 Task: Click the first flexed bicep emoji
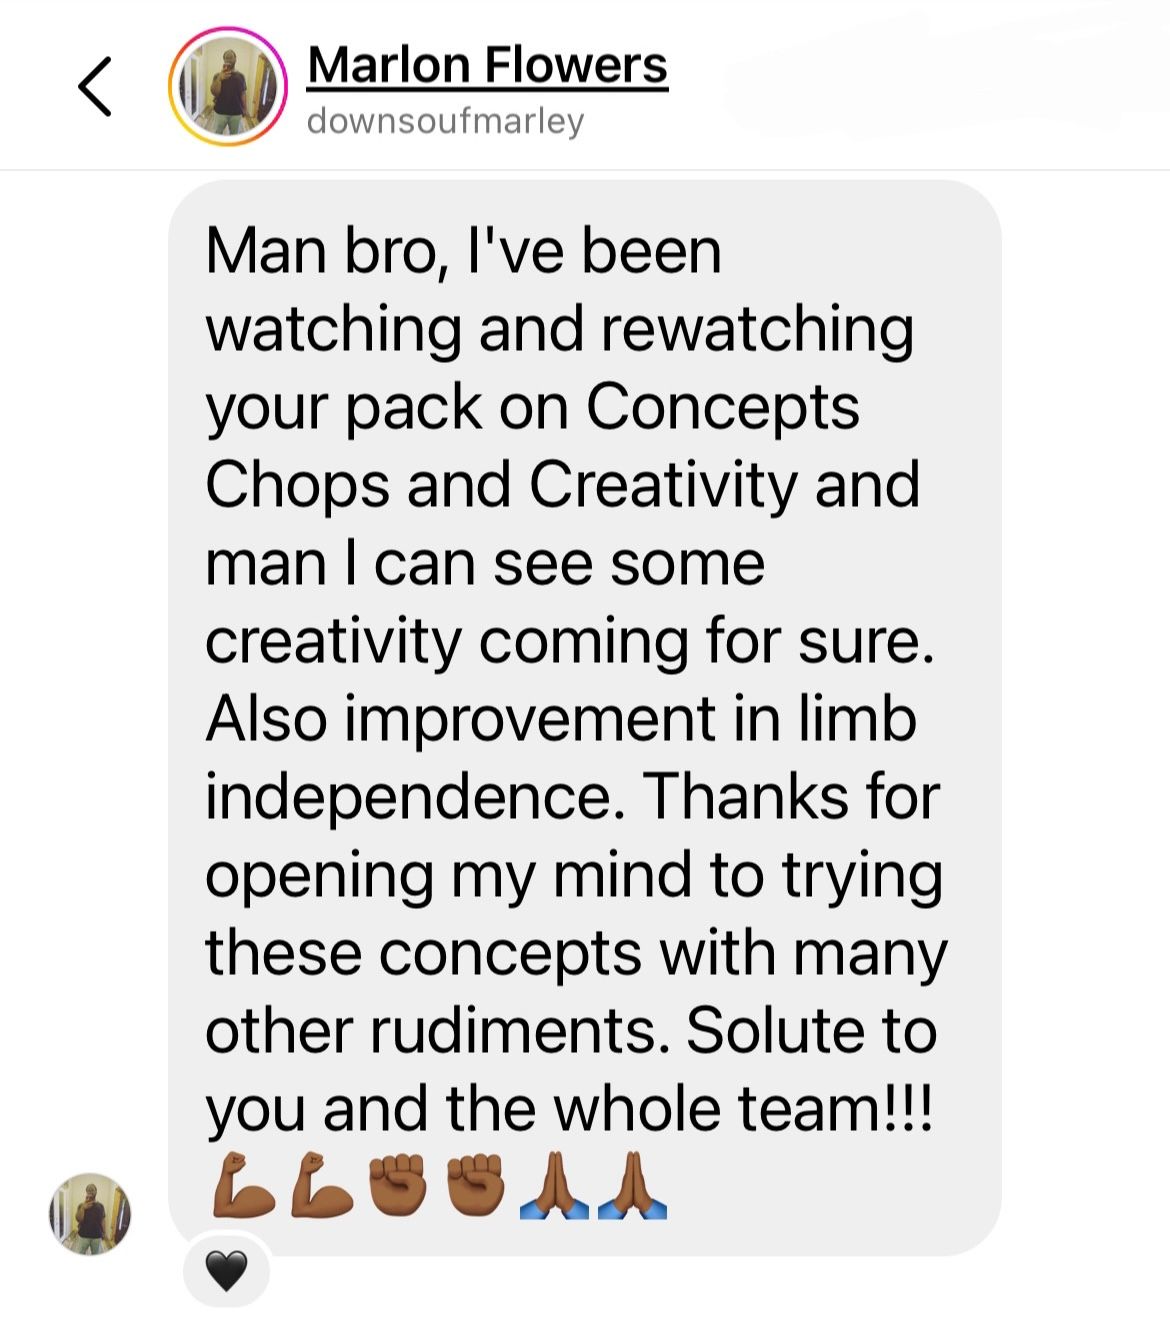243,1185
